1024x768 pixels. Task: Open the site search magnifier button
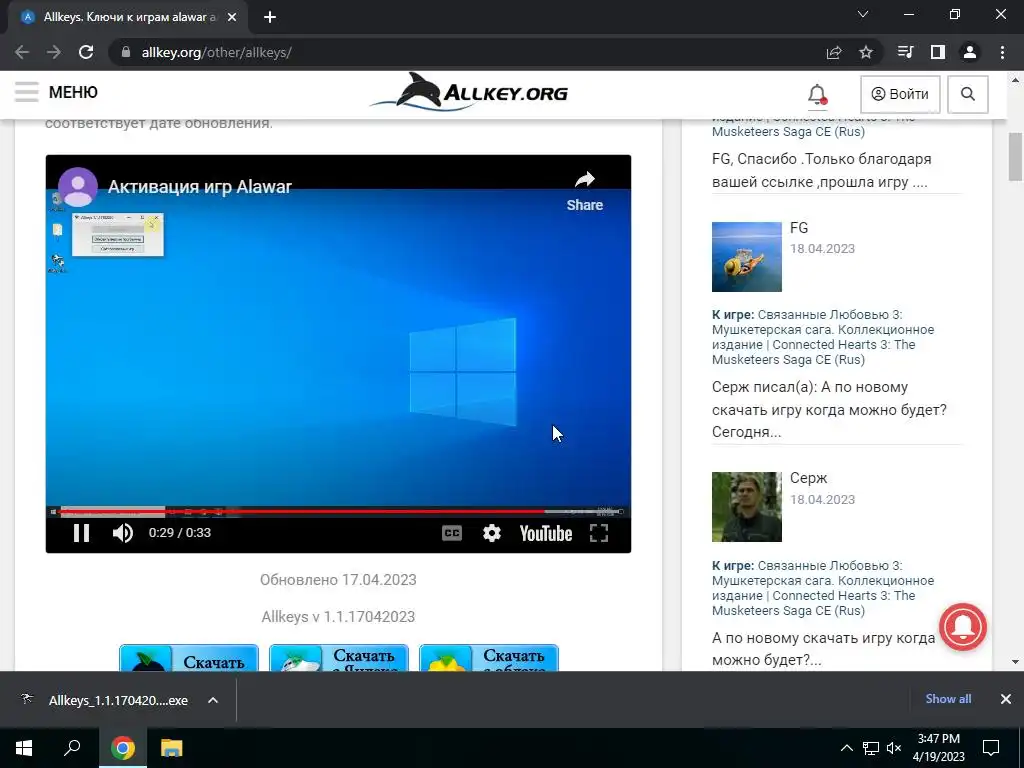click(x=968, y=94)
